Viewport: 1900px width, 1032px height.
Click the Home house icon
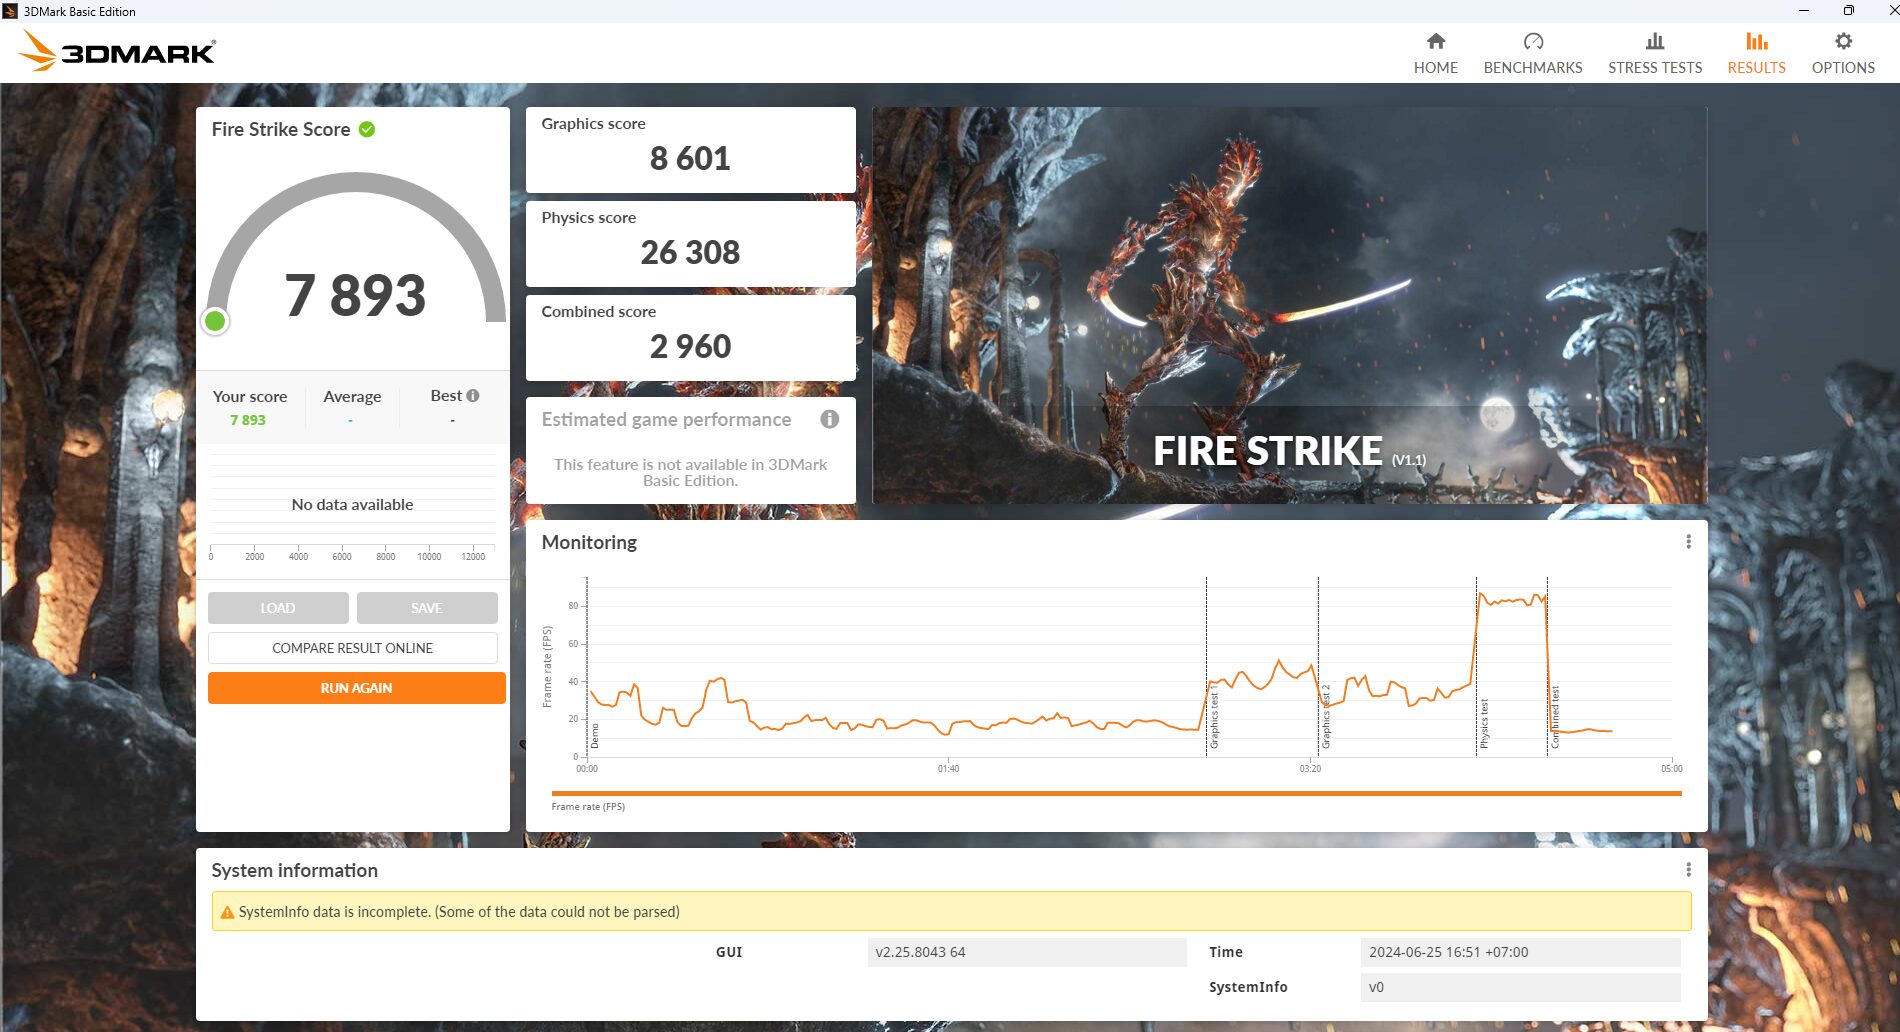pyautogui.click(x=1436, y=41)
